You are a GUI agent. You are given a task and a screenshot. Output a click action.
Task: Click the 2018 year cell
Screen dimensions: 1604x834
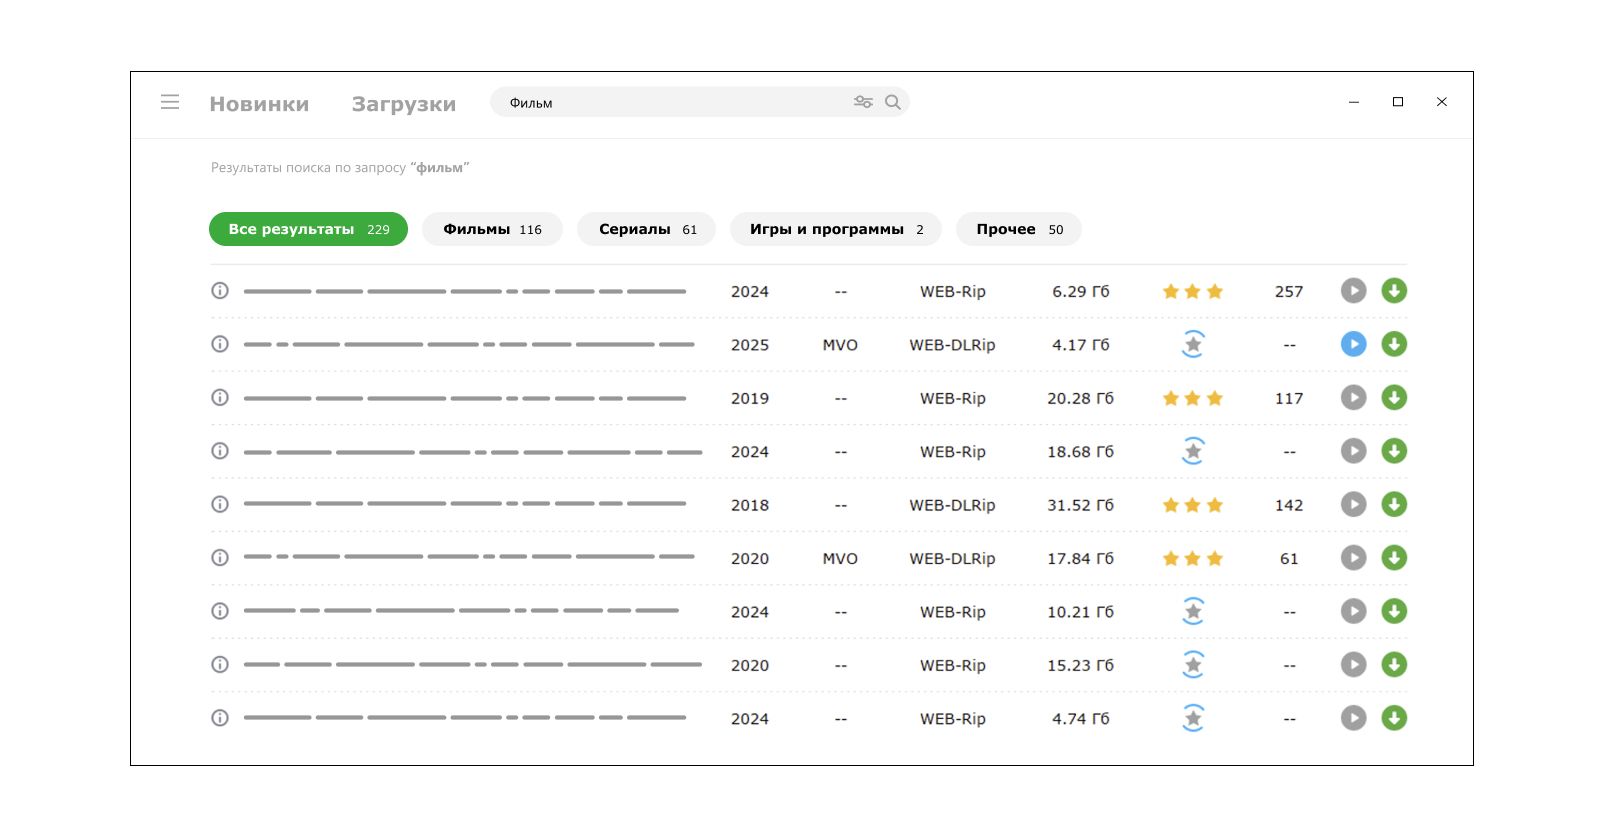pos(750,505)
